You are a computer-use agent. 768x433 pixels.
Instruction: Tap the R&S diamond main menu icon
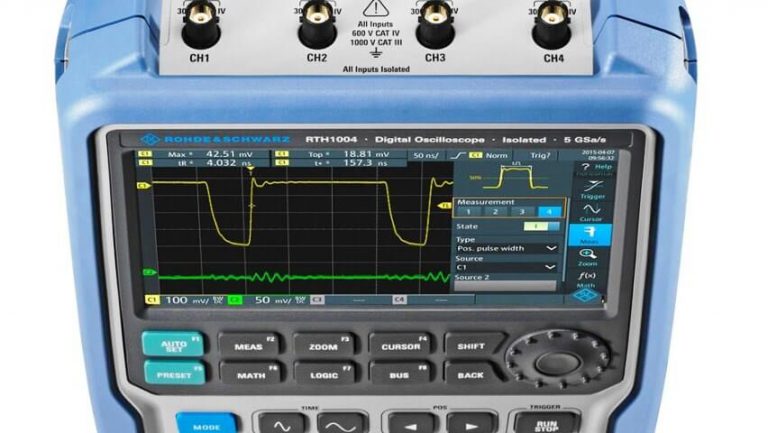click(x=586, y=295)
